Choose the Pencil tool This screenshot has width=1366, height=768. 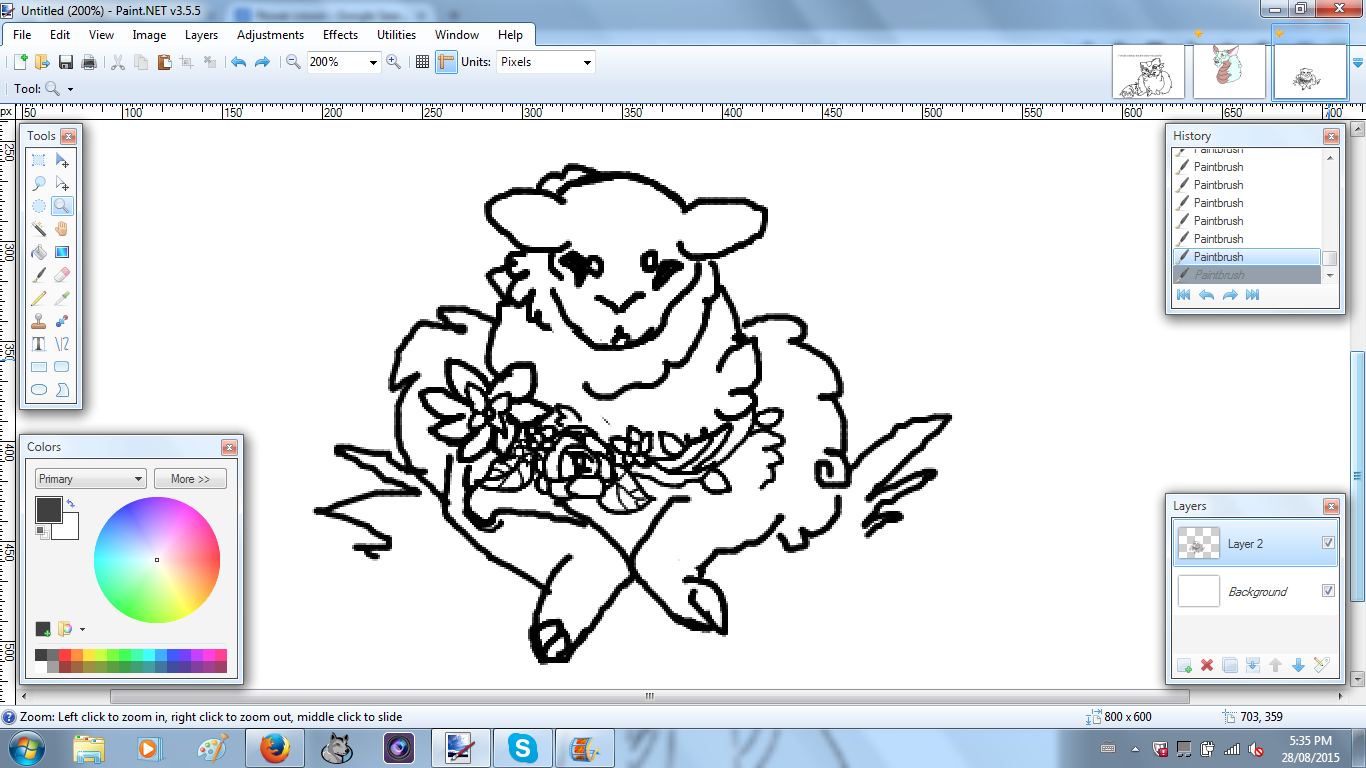pos(39,298)
